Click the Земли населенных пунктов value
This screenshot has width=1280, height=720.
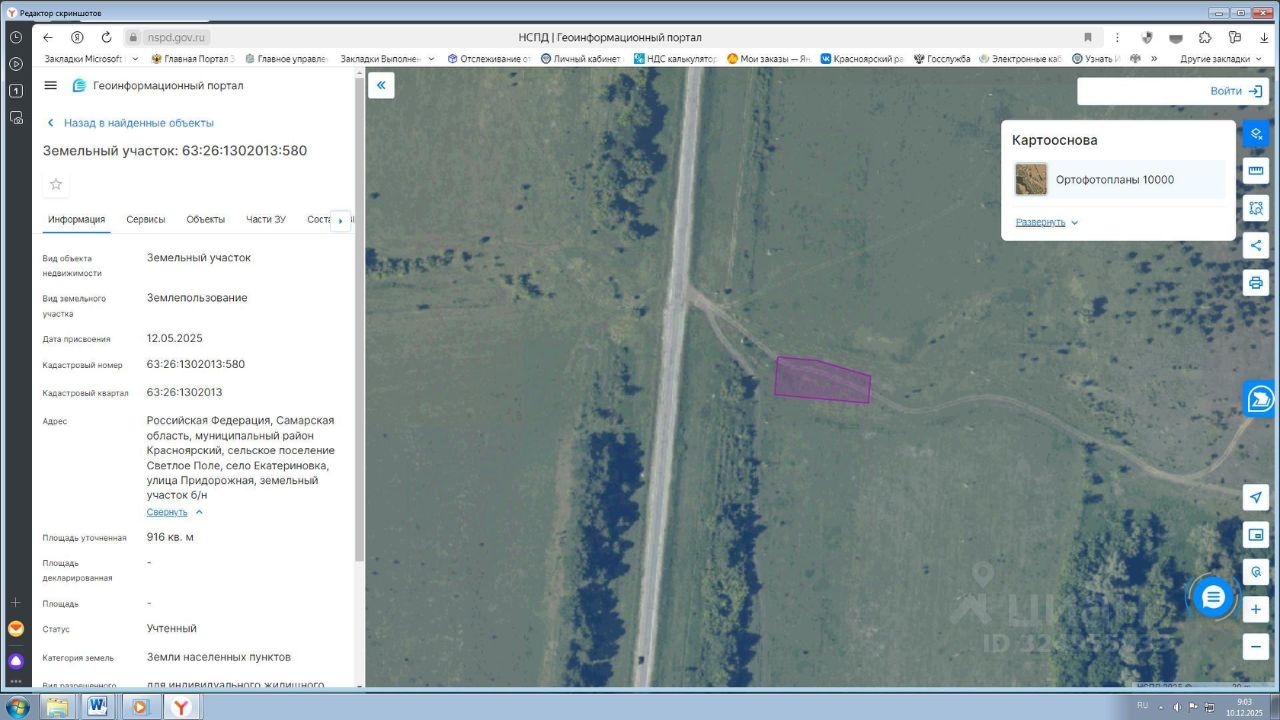click(219, 657)
